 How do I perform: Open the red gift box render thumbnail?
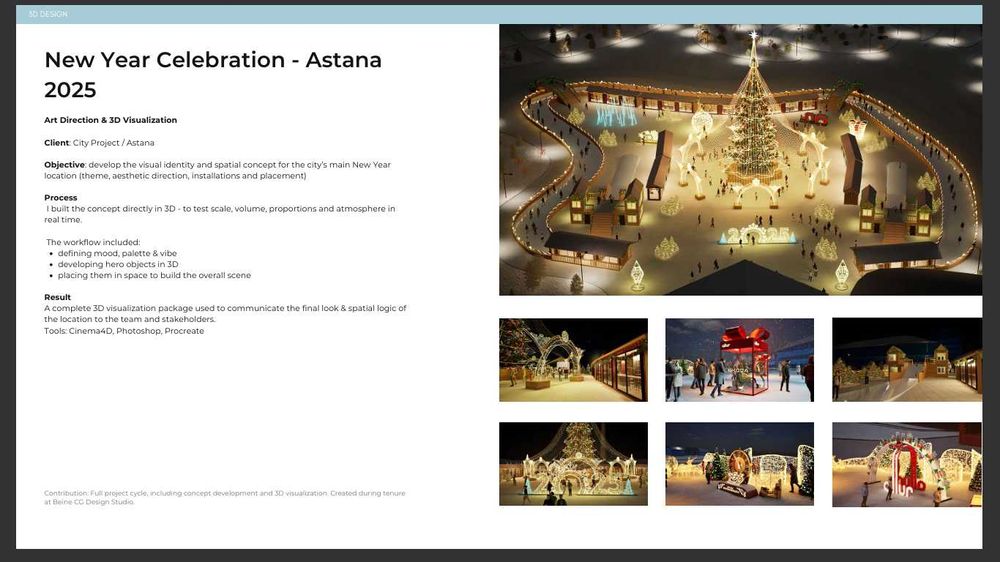coord(740,360)
